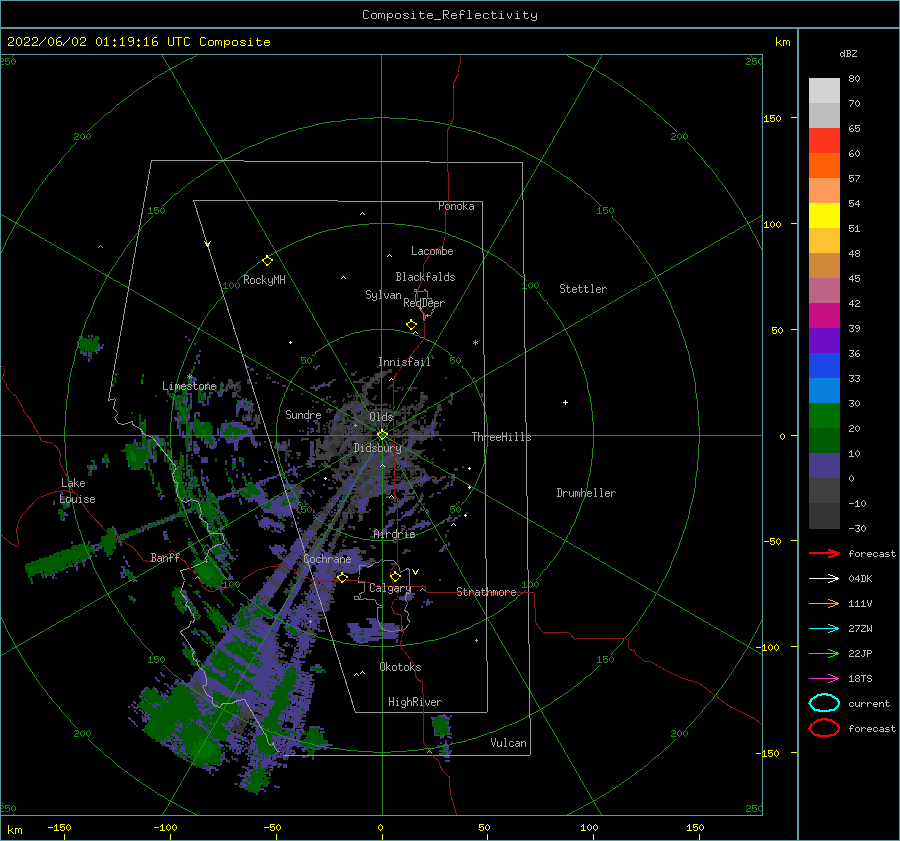This screenshot has height=841, width=900.
Task: Click the magenta 18TS arrow icon
Action: (x=824, y=679)
